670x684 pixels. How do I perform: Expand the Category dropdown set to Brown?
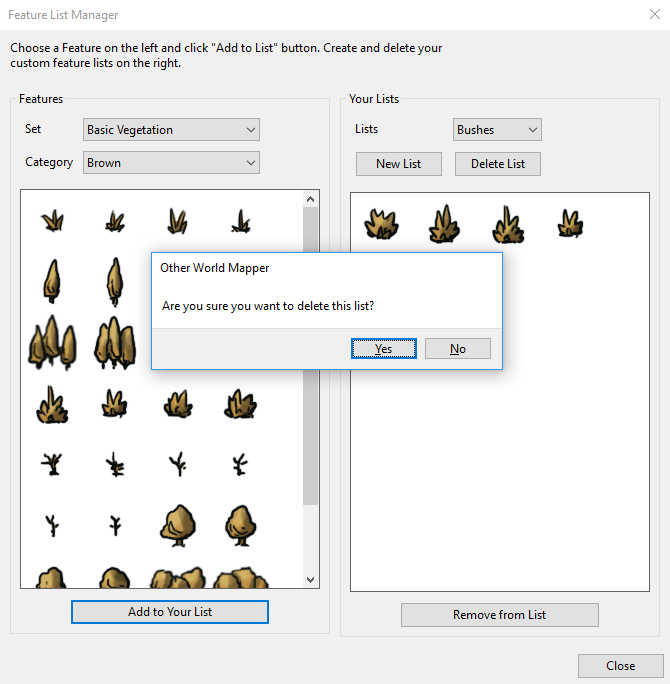[x=171, y=162]
